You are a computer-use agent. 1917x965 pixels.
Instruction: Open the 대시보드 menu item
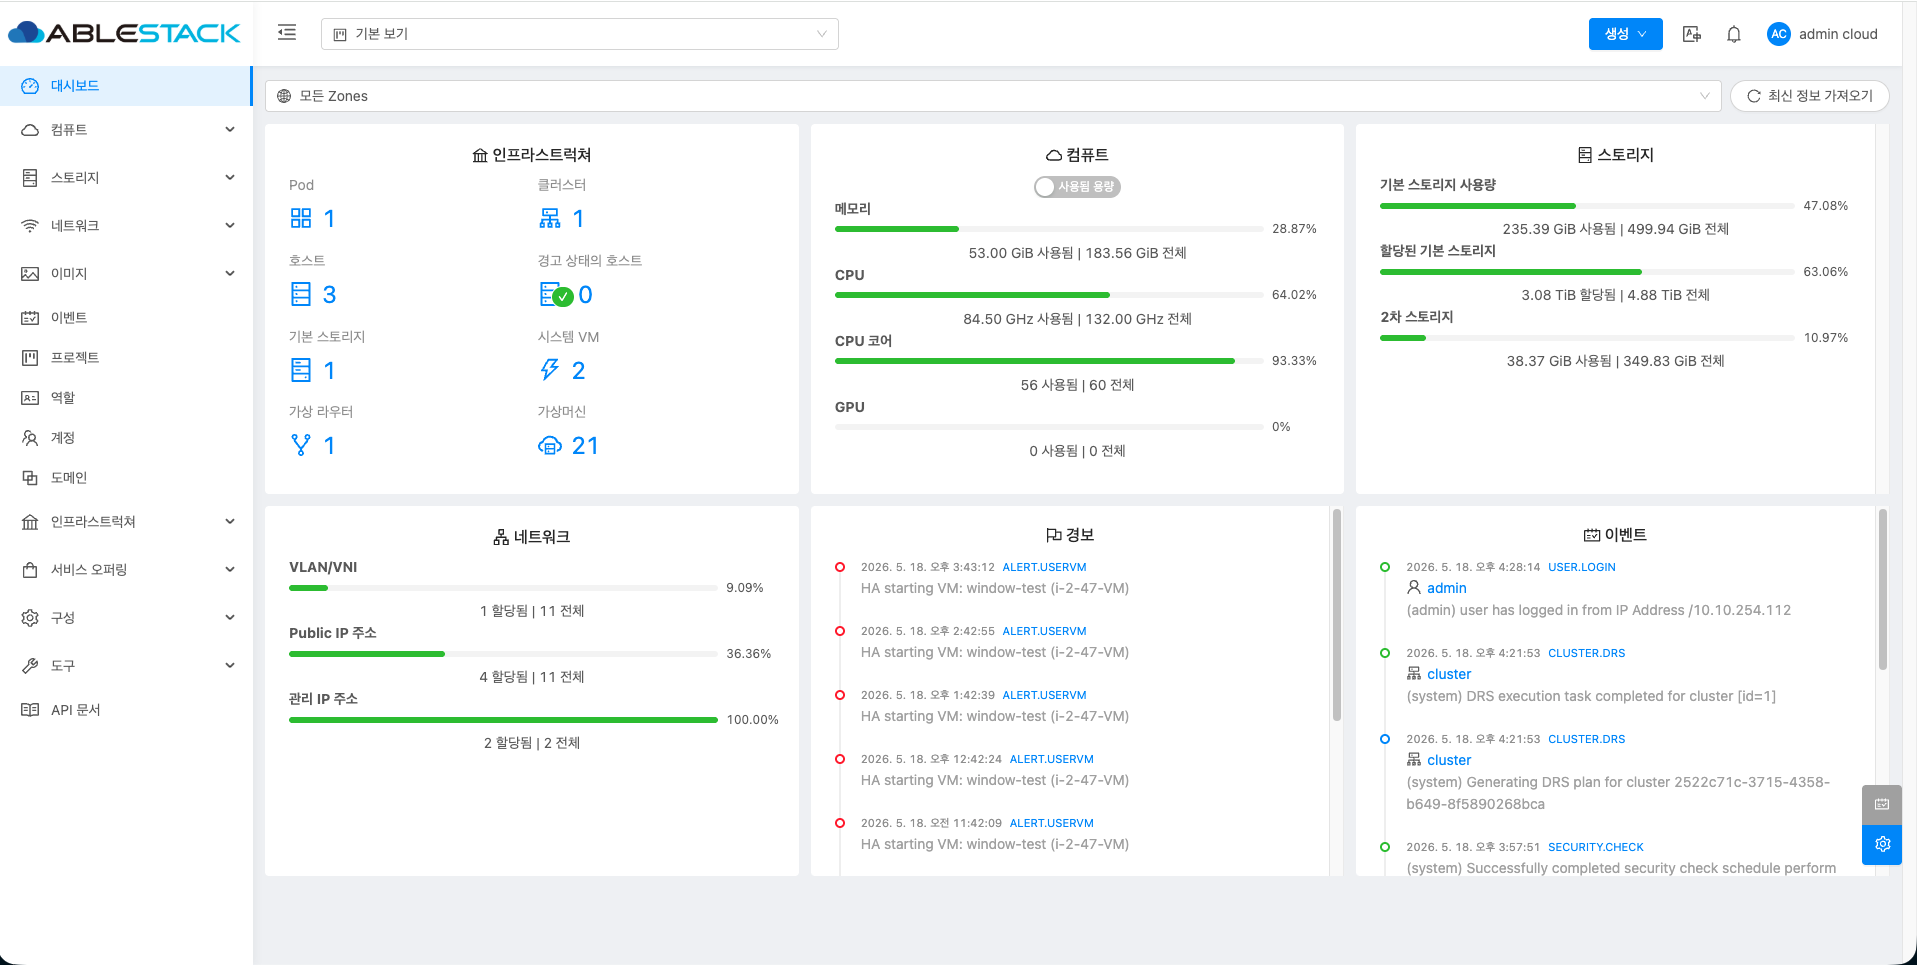coord(125,86)
